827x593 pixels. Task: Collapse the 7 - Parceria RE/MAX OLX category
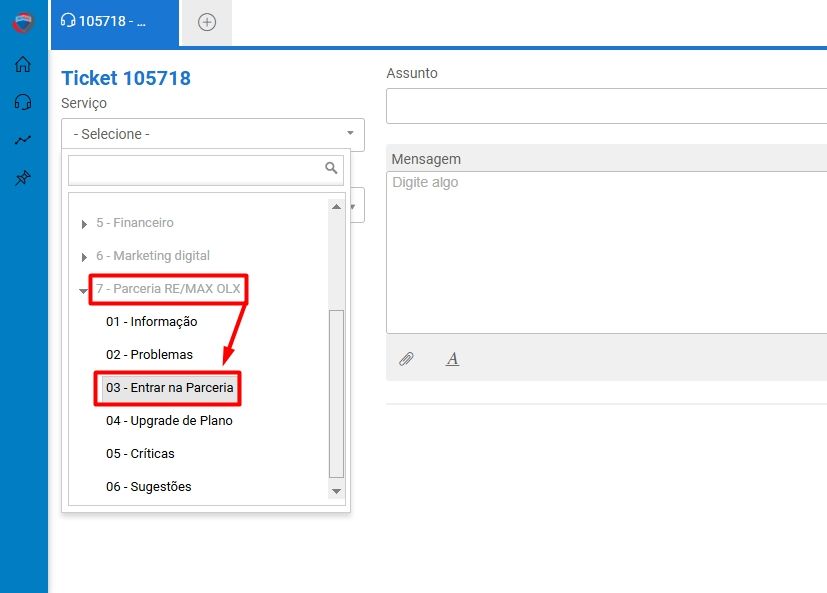[83, 291]
